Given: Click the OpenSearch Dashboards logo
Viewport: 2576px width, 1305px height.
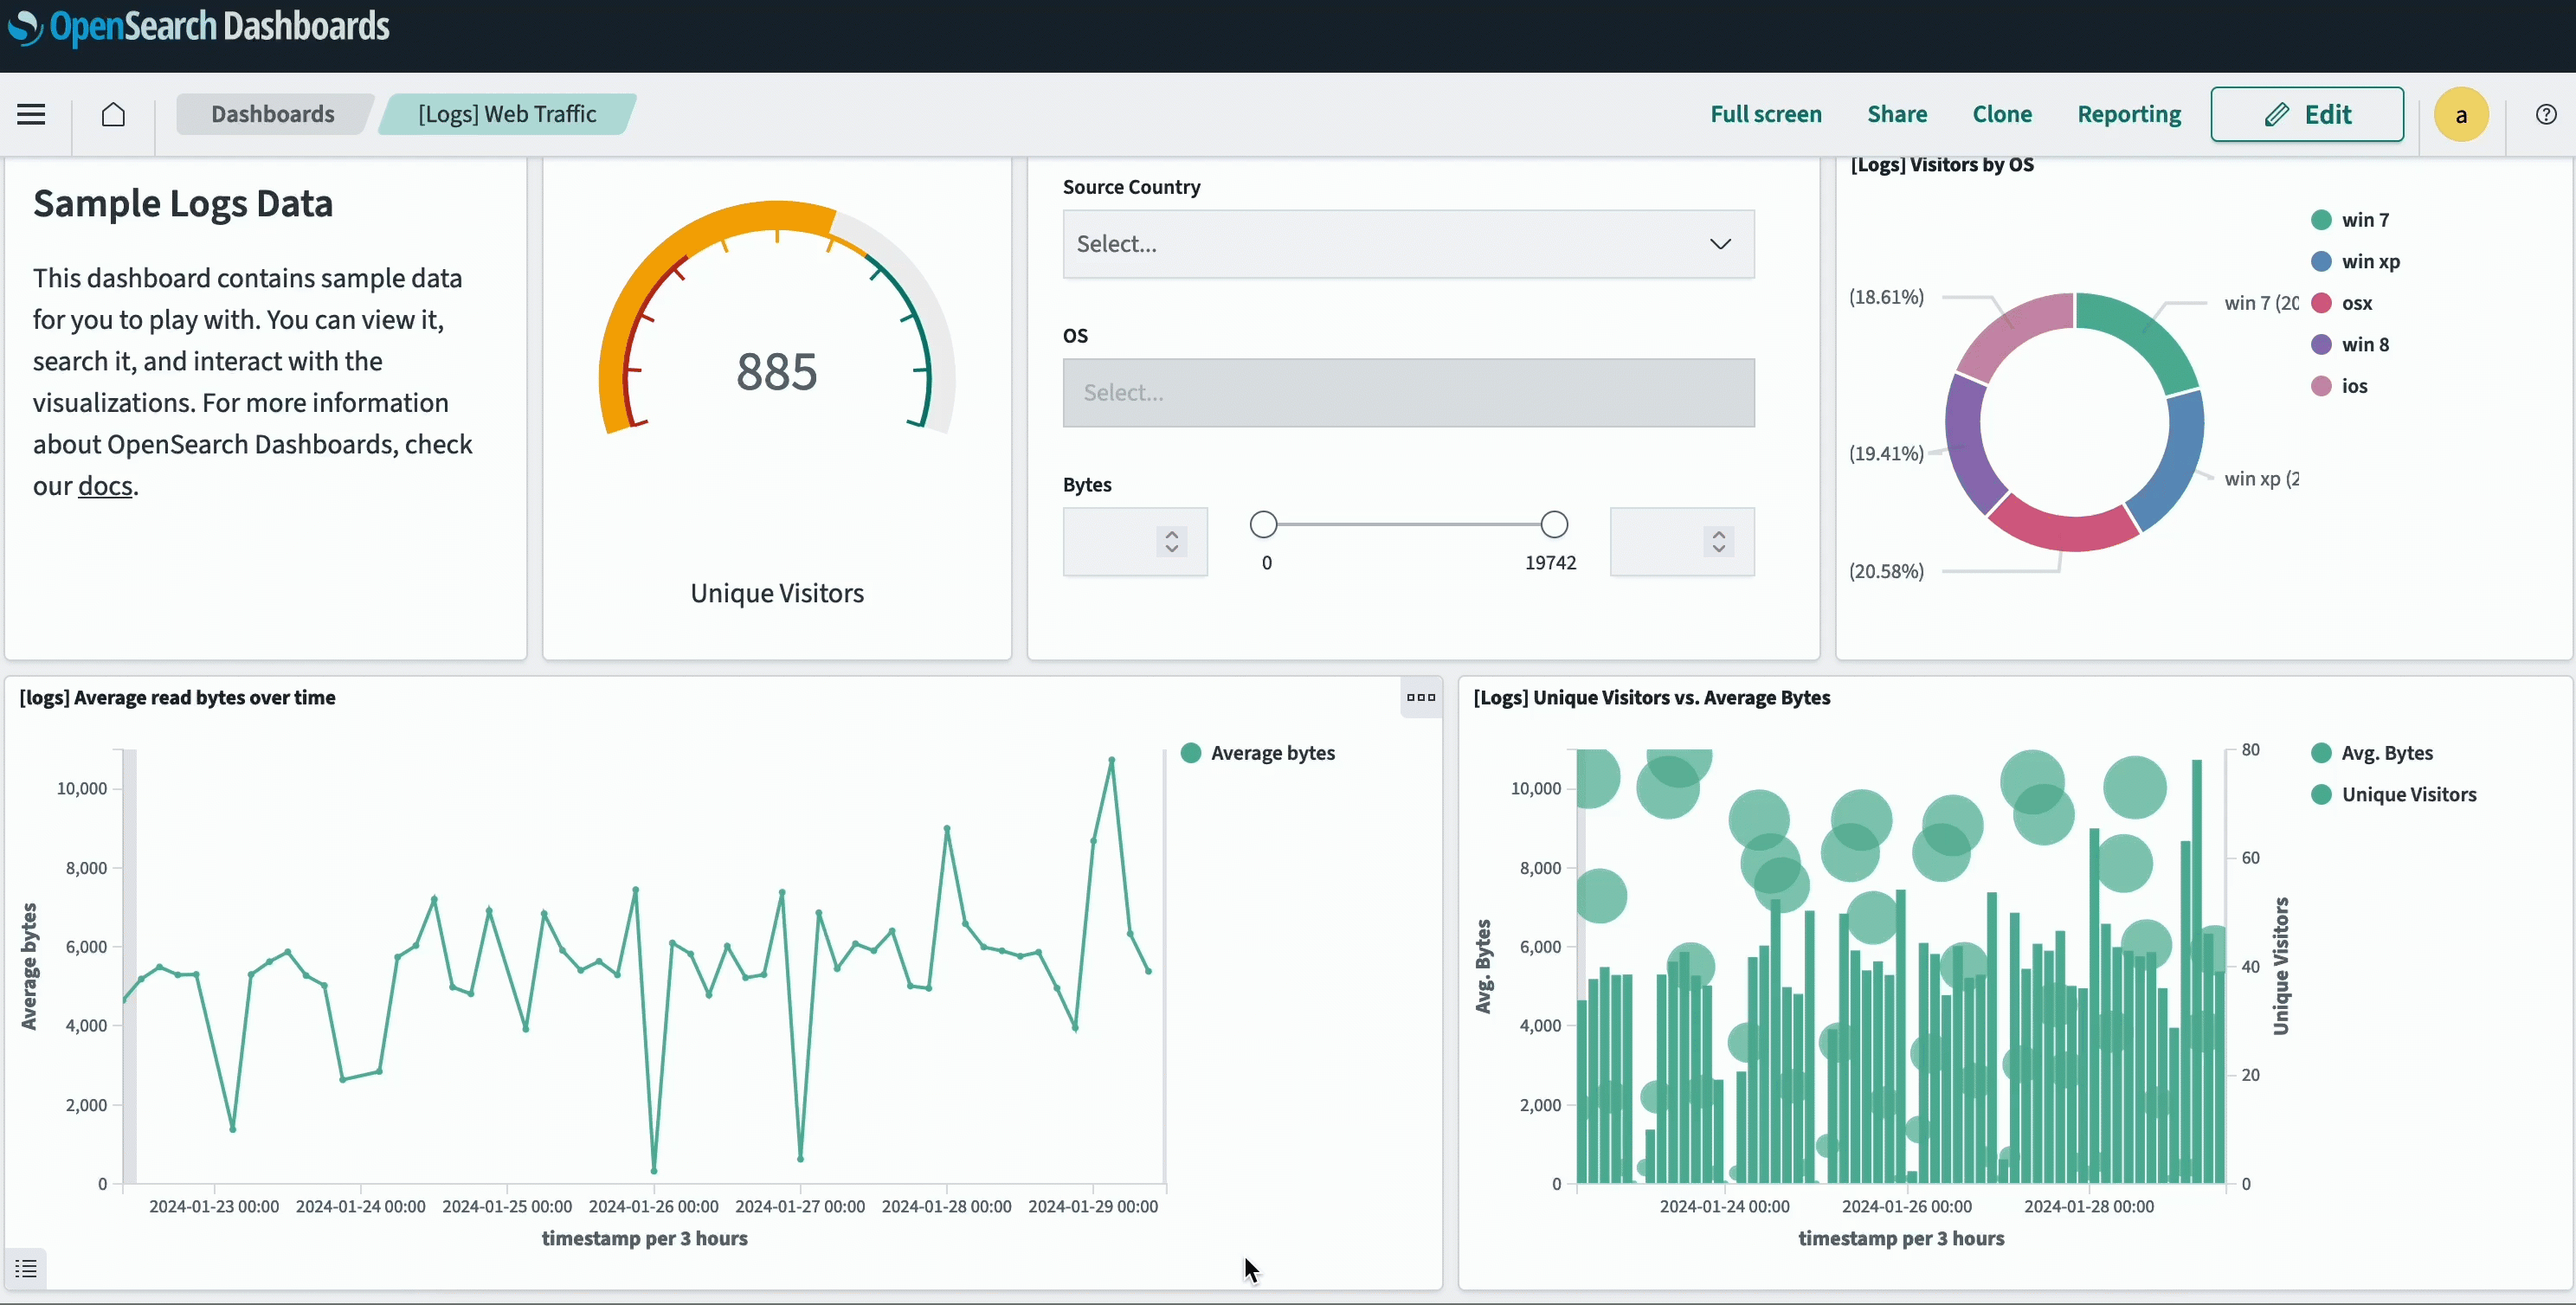Looking at the screenshot, I should point(200,27).
